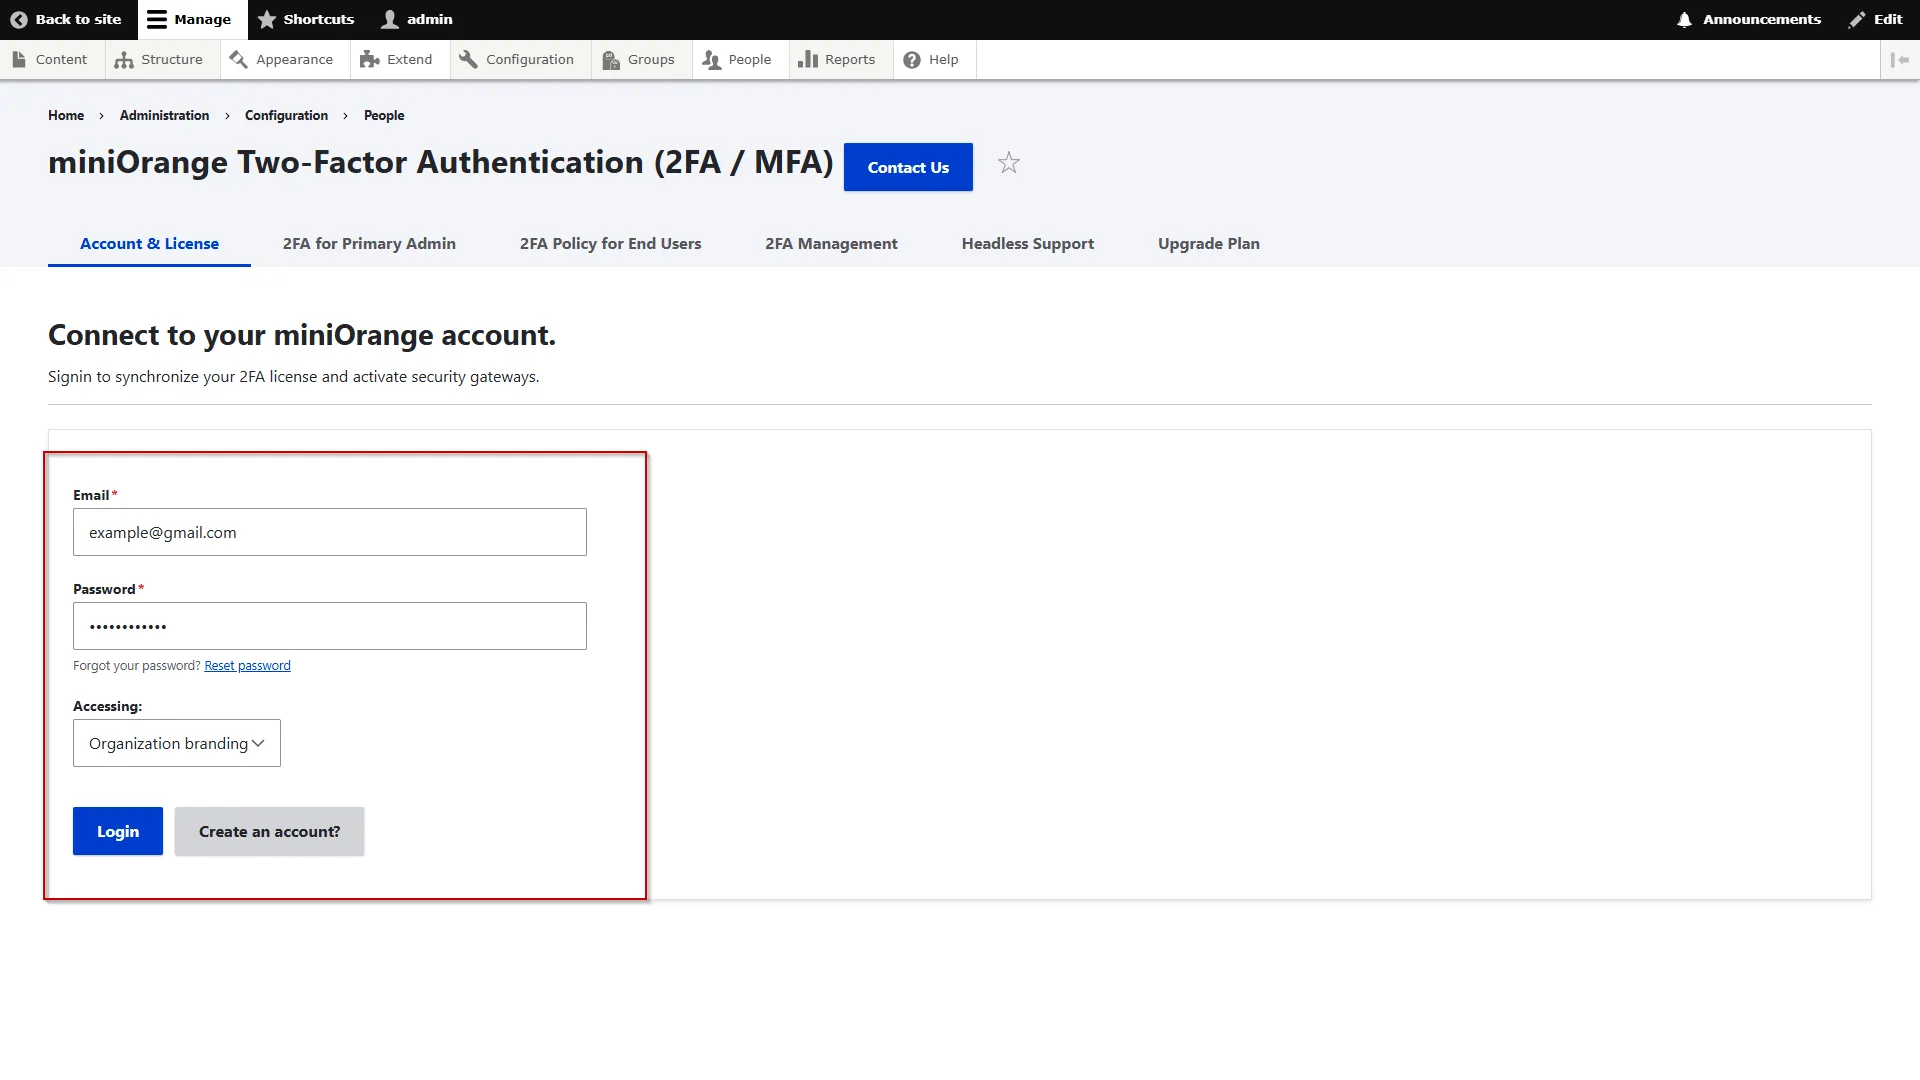
Task: Open the Content menu item
Action: pyautogui.click(x=50, y=59)
